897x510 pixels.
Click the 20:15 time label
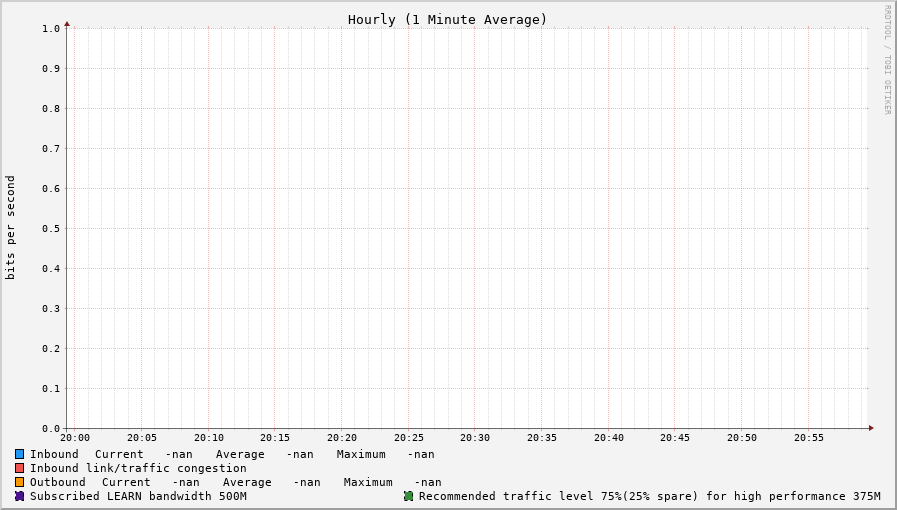click(x=275, y=438)
